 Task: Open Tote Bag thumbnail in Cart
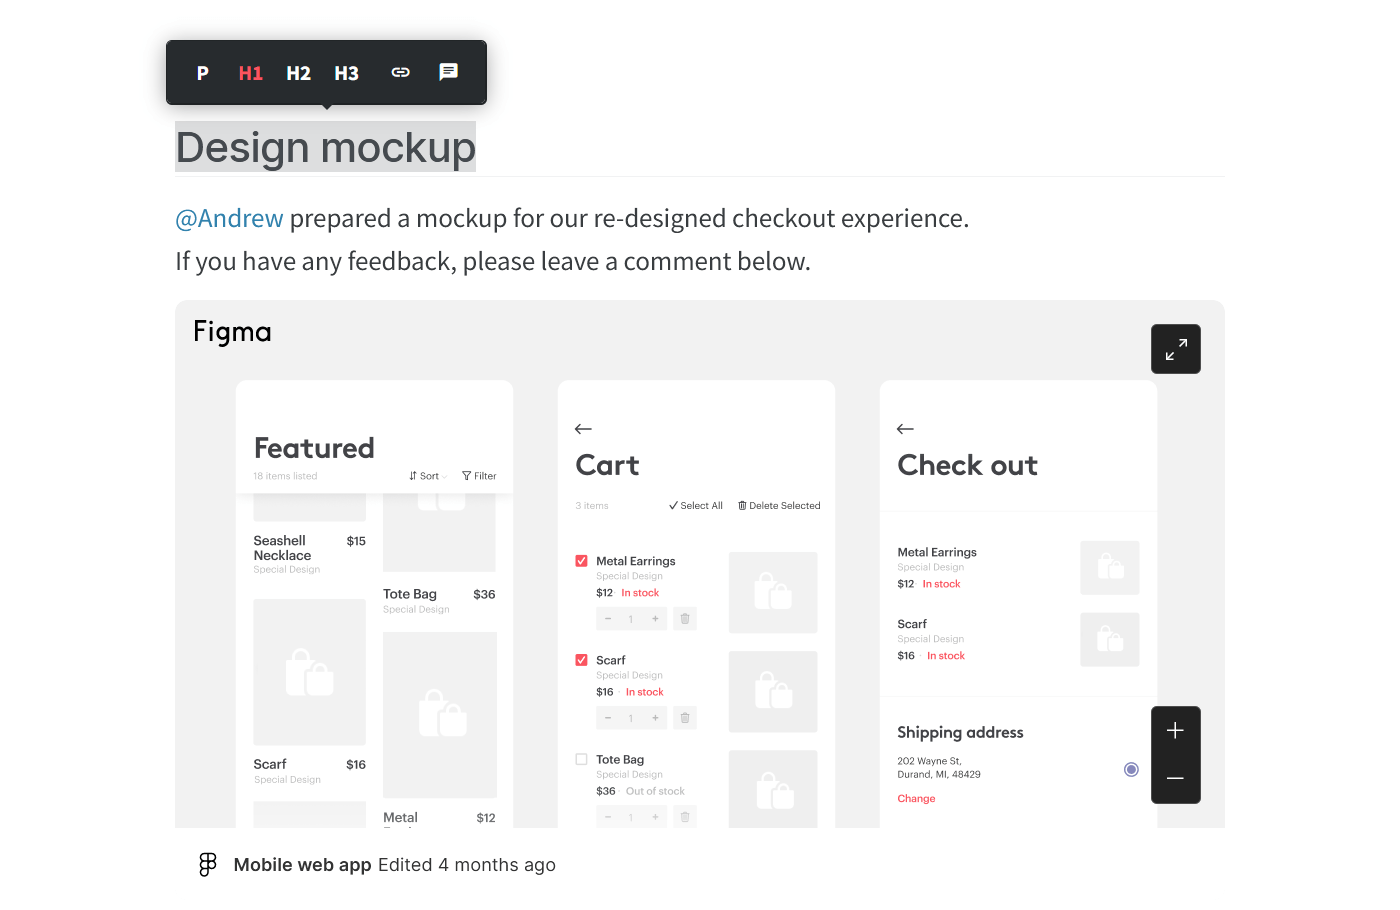[x=773, y=789]
